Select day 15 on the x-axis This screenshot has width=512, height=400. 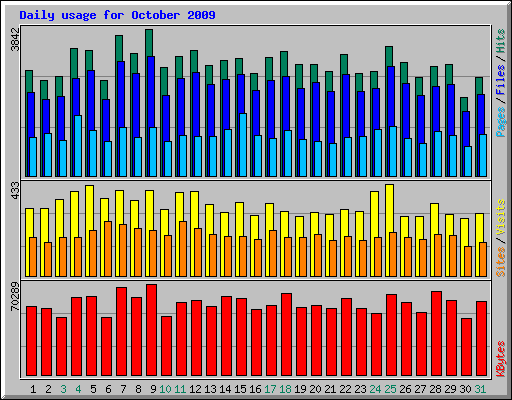(x=240, y=389)
